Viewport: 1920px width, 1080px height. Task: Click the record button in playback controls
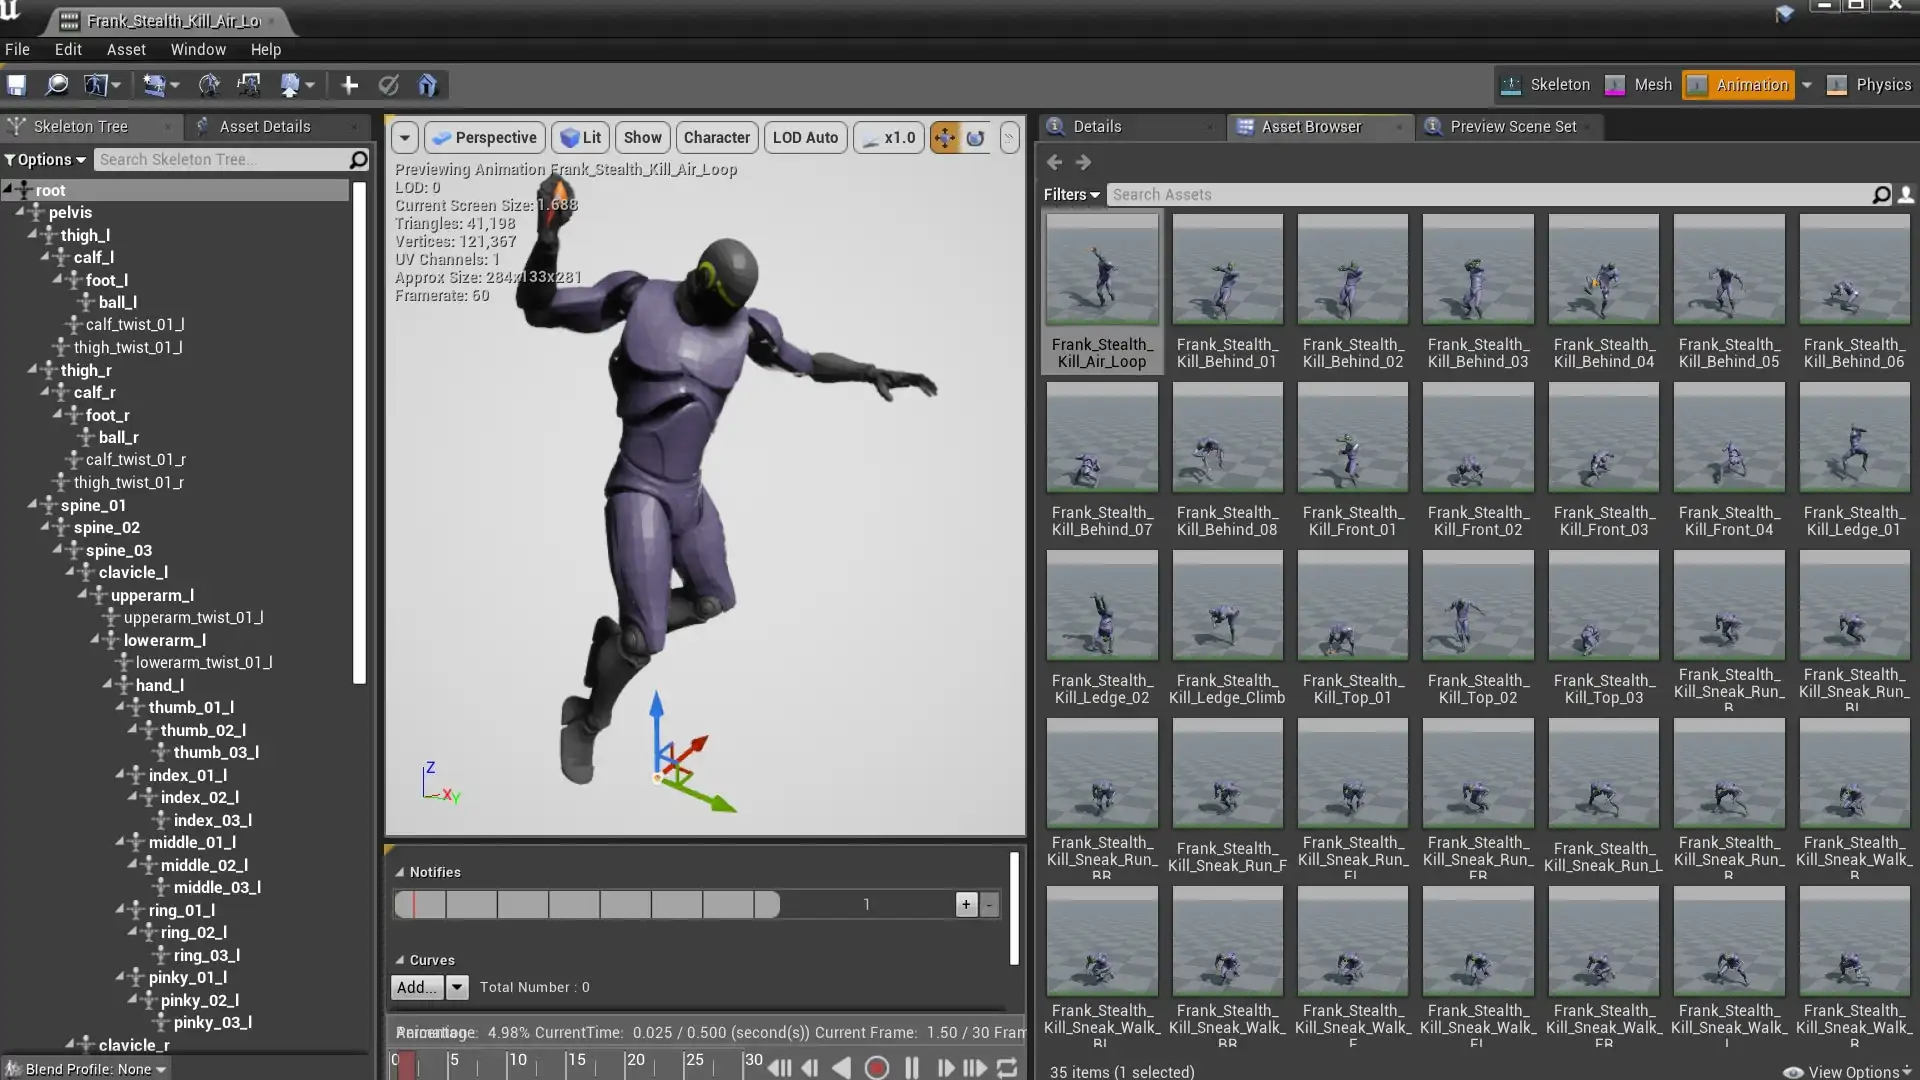(x=877, y=1068)
